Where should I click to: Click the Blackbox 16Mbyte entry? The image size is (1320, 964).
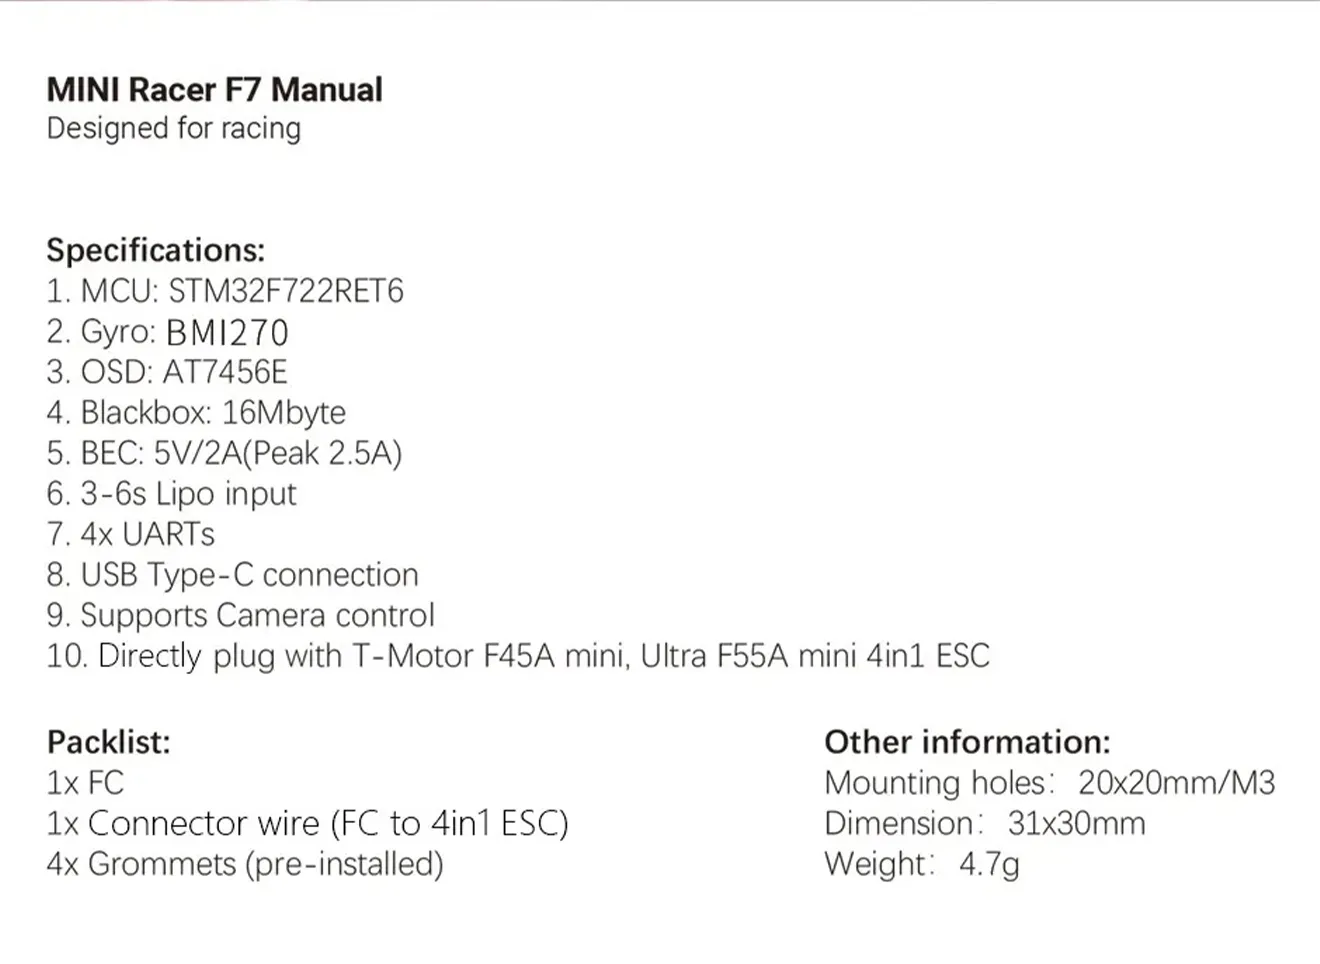(196, 413)
